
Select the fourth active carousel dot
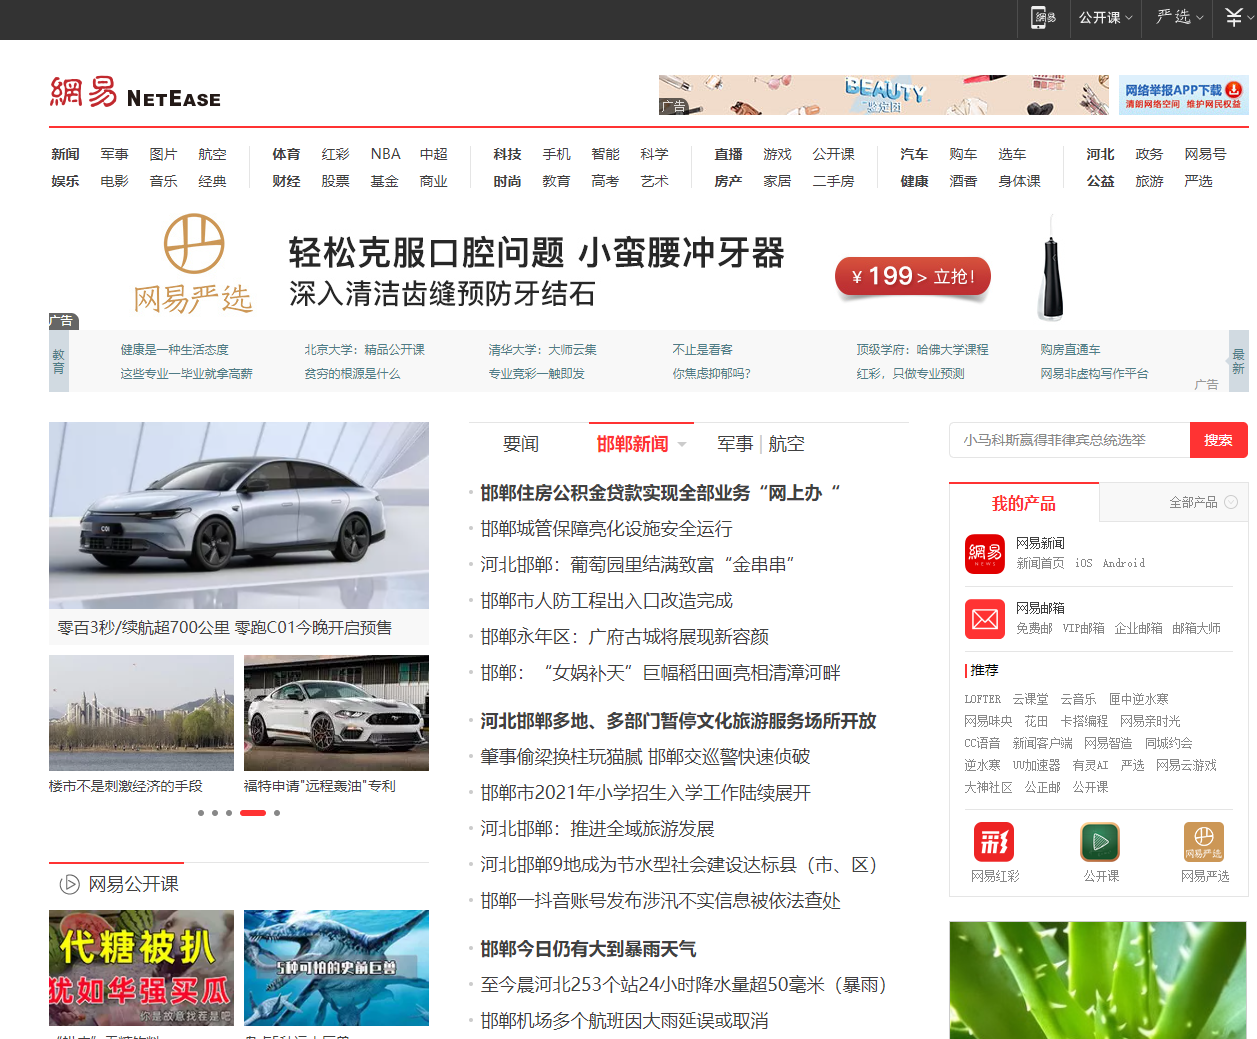(253, 813)
